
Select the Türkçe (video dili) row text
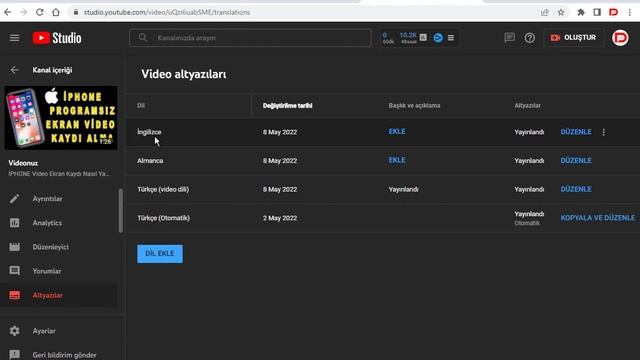[163, 189]
